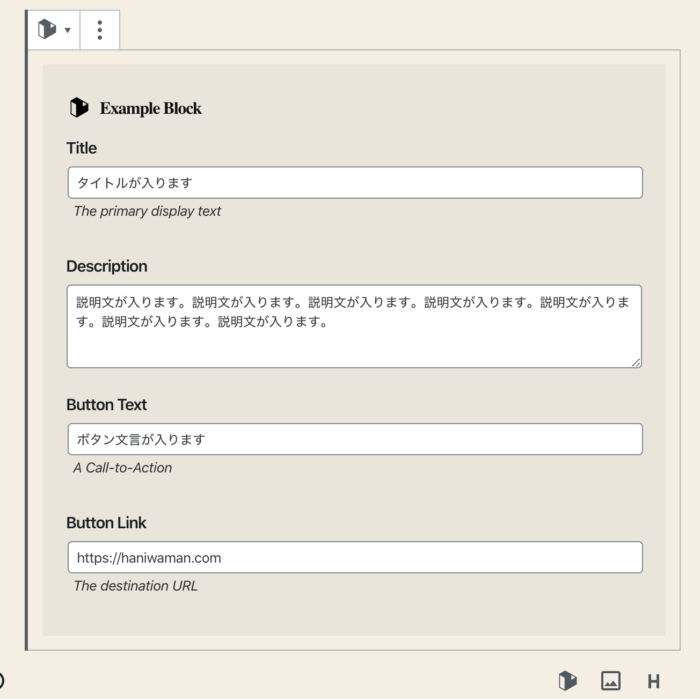Click the Button Link label

[106, 523]
